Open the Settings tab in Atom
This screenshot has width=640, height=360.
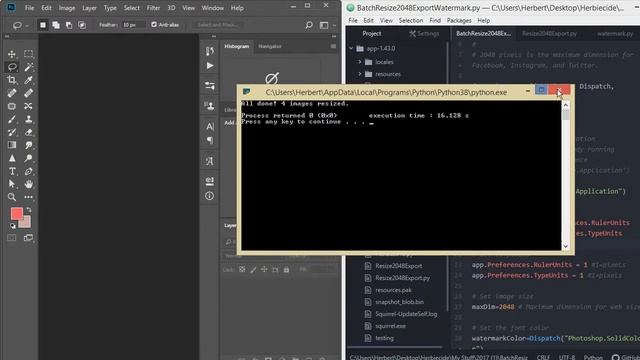pyautogui.click(x=424, y=33)
